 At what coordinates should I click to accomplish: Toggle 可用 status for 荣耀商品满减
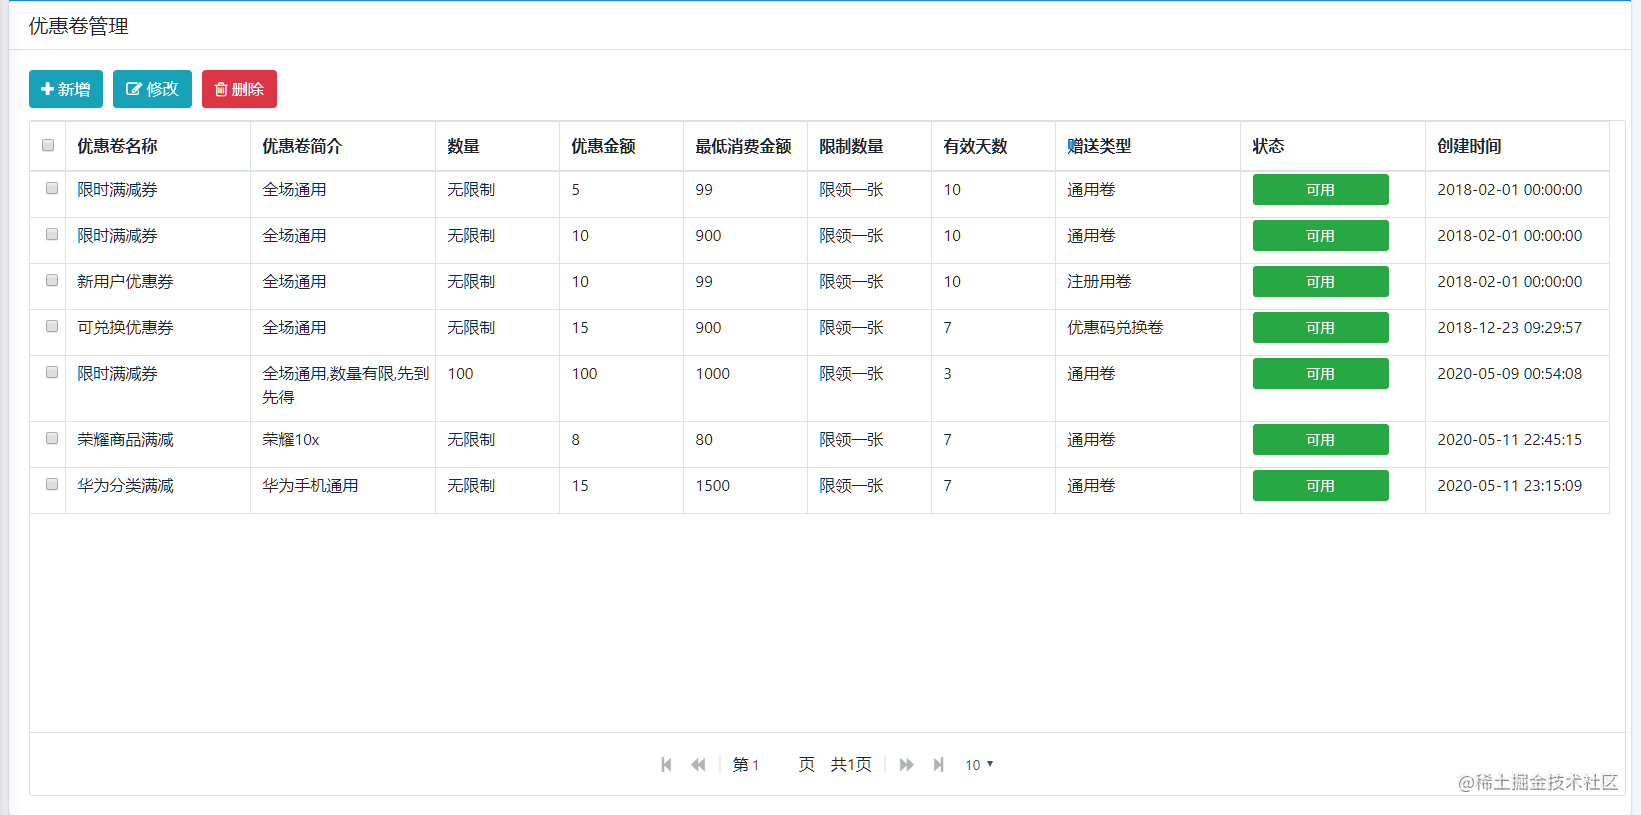pos(1320,440)
